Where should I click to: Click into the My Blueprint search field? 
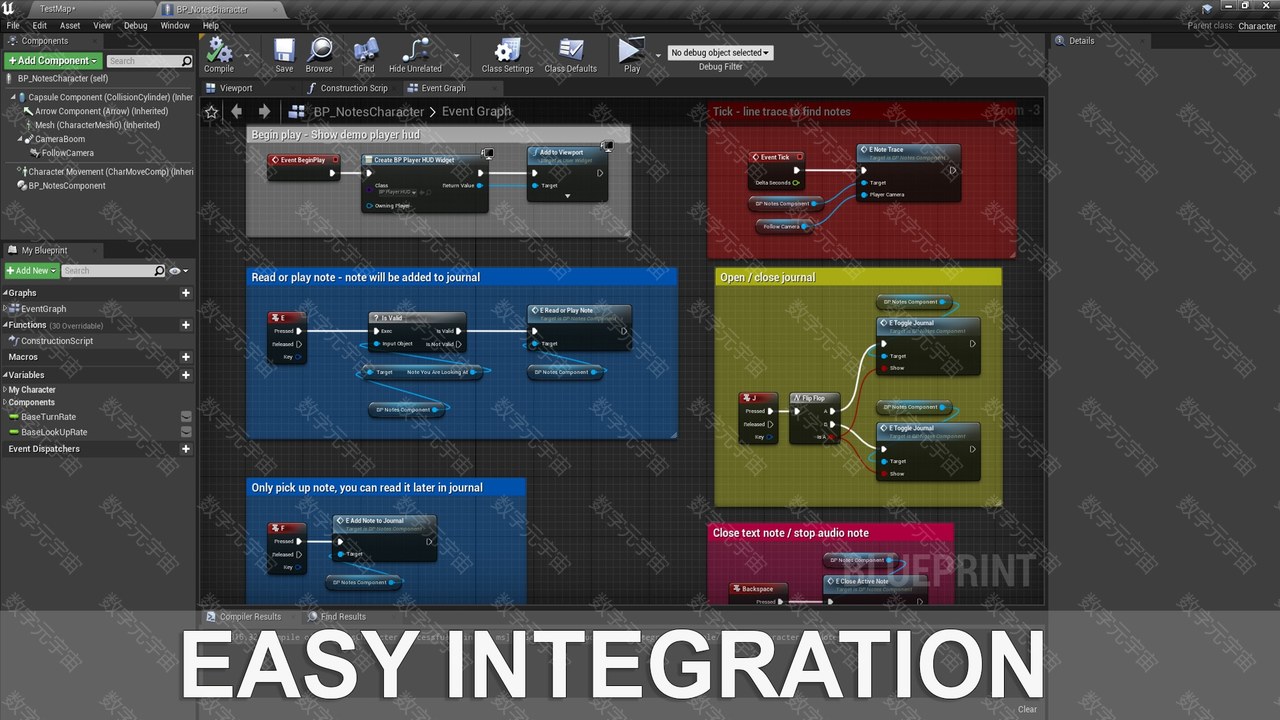[113, 271]
